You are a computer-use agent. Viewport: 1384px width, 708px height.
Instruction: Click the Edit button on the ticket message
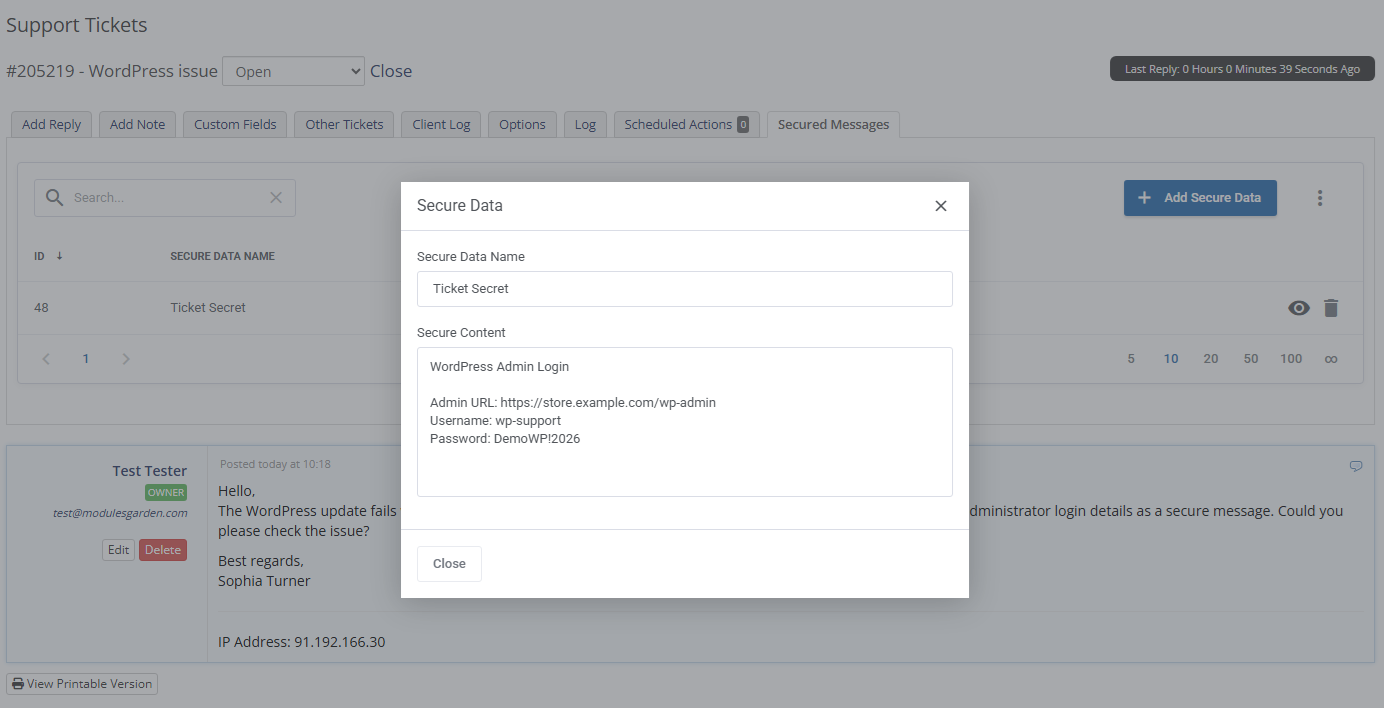118,550
